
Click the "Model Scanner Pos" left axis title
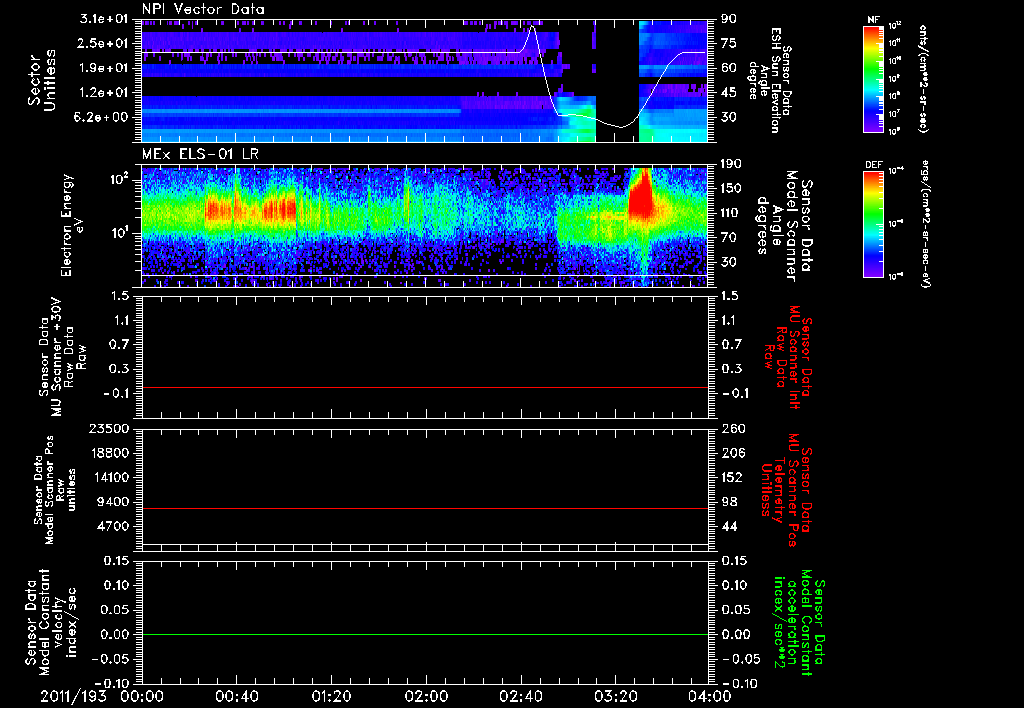pos(55,490)
